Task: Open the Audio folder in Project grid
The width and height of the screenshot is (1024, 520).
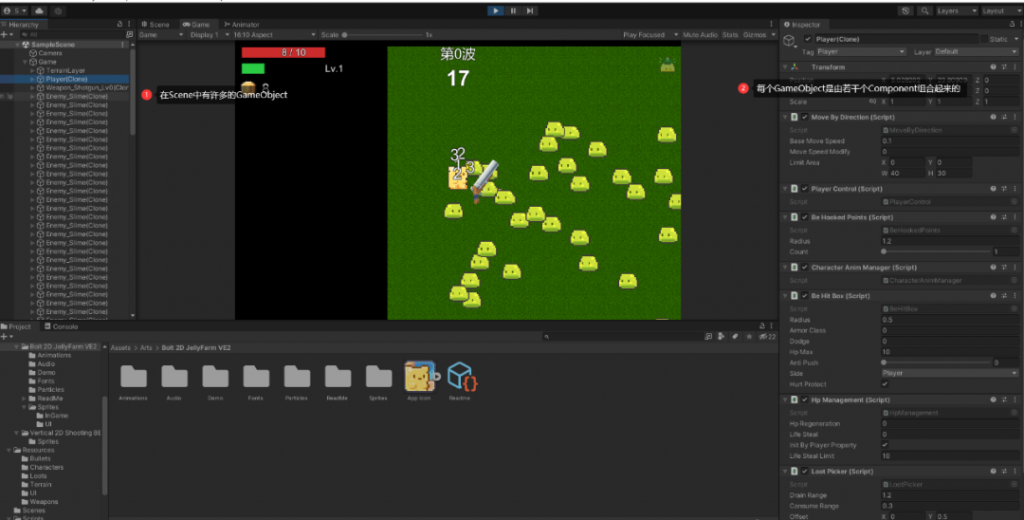Action: (x=174, y=377)
